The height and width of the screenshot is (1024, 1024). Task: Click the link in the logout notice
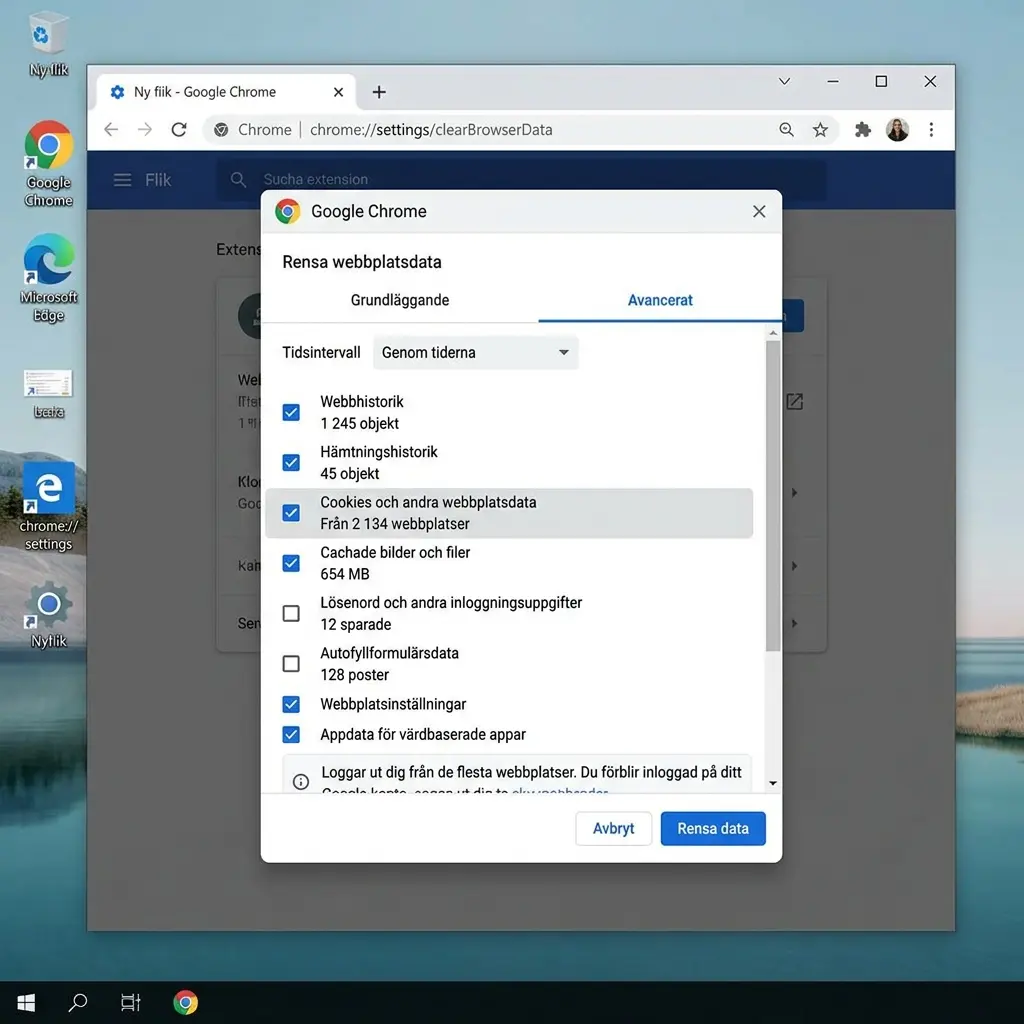pos(560,790)
